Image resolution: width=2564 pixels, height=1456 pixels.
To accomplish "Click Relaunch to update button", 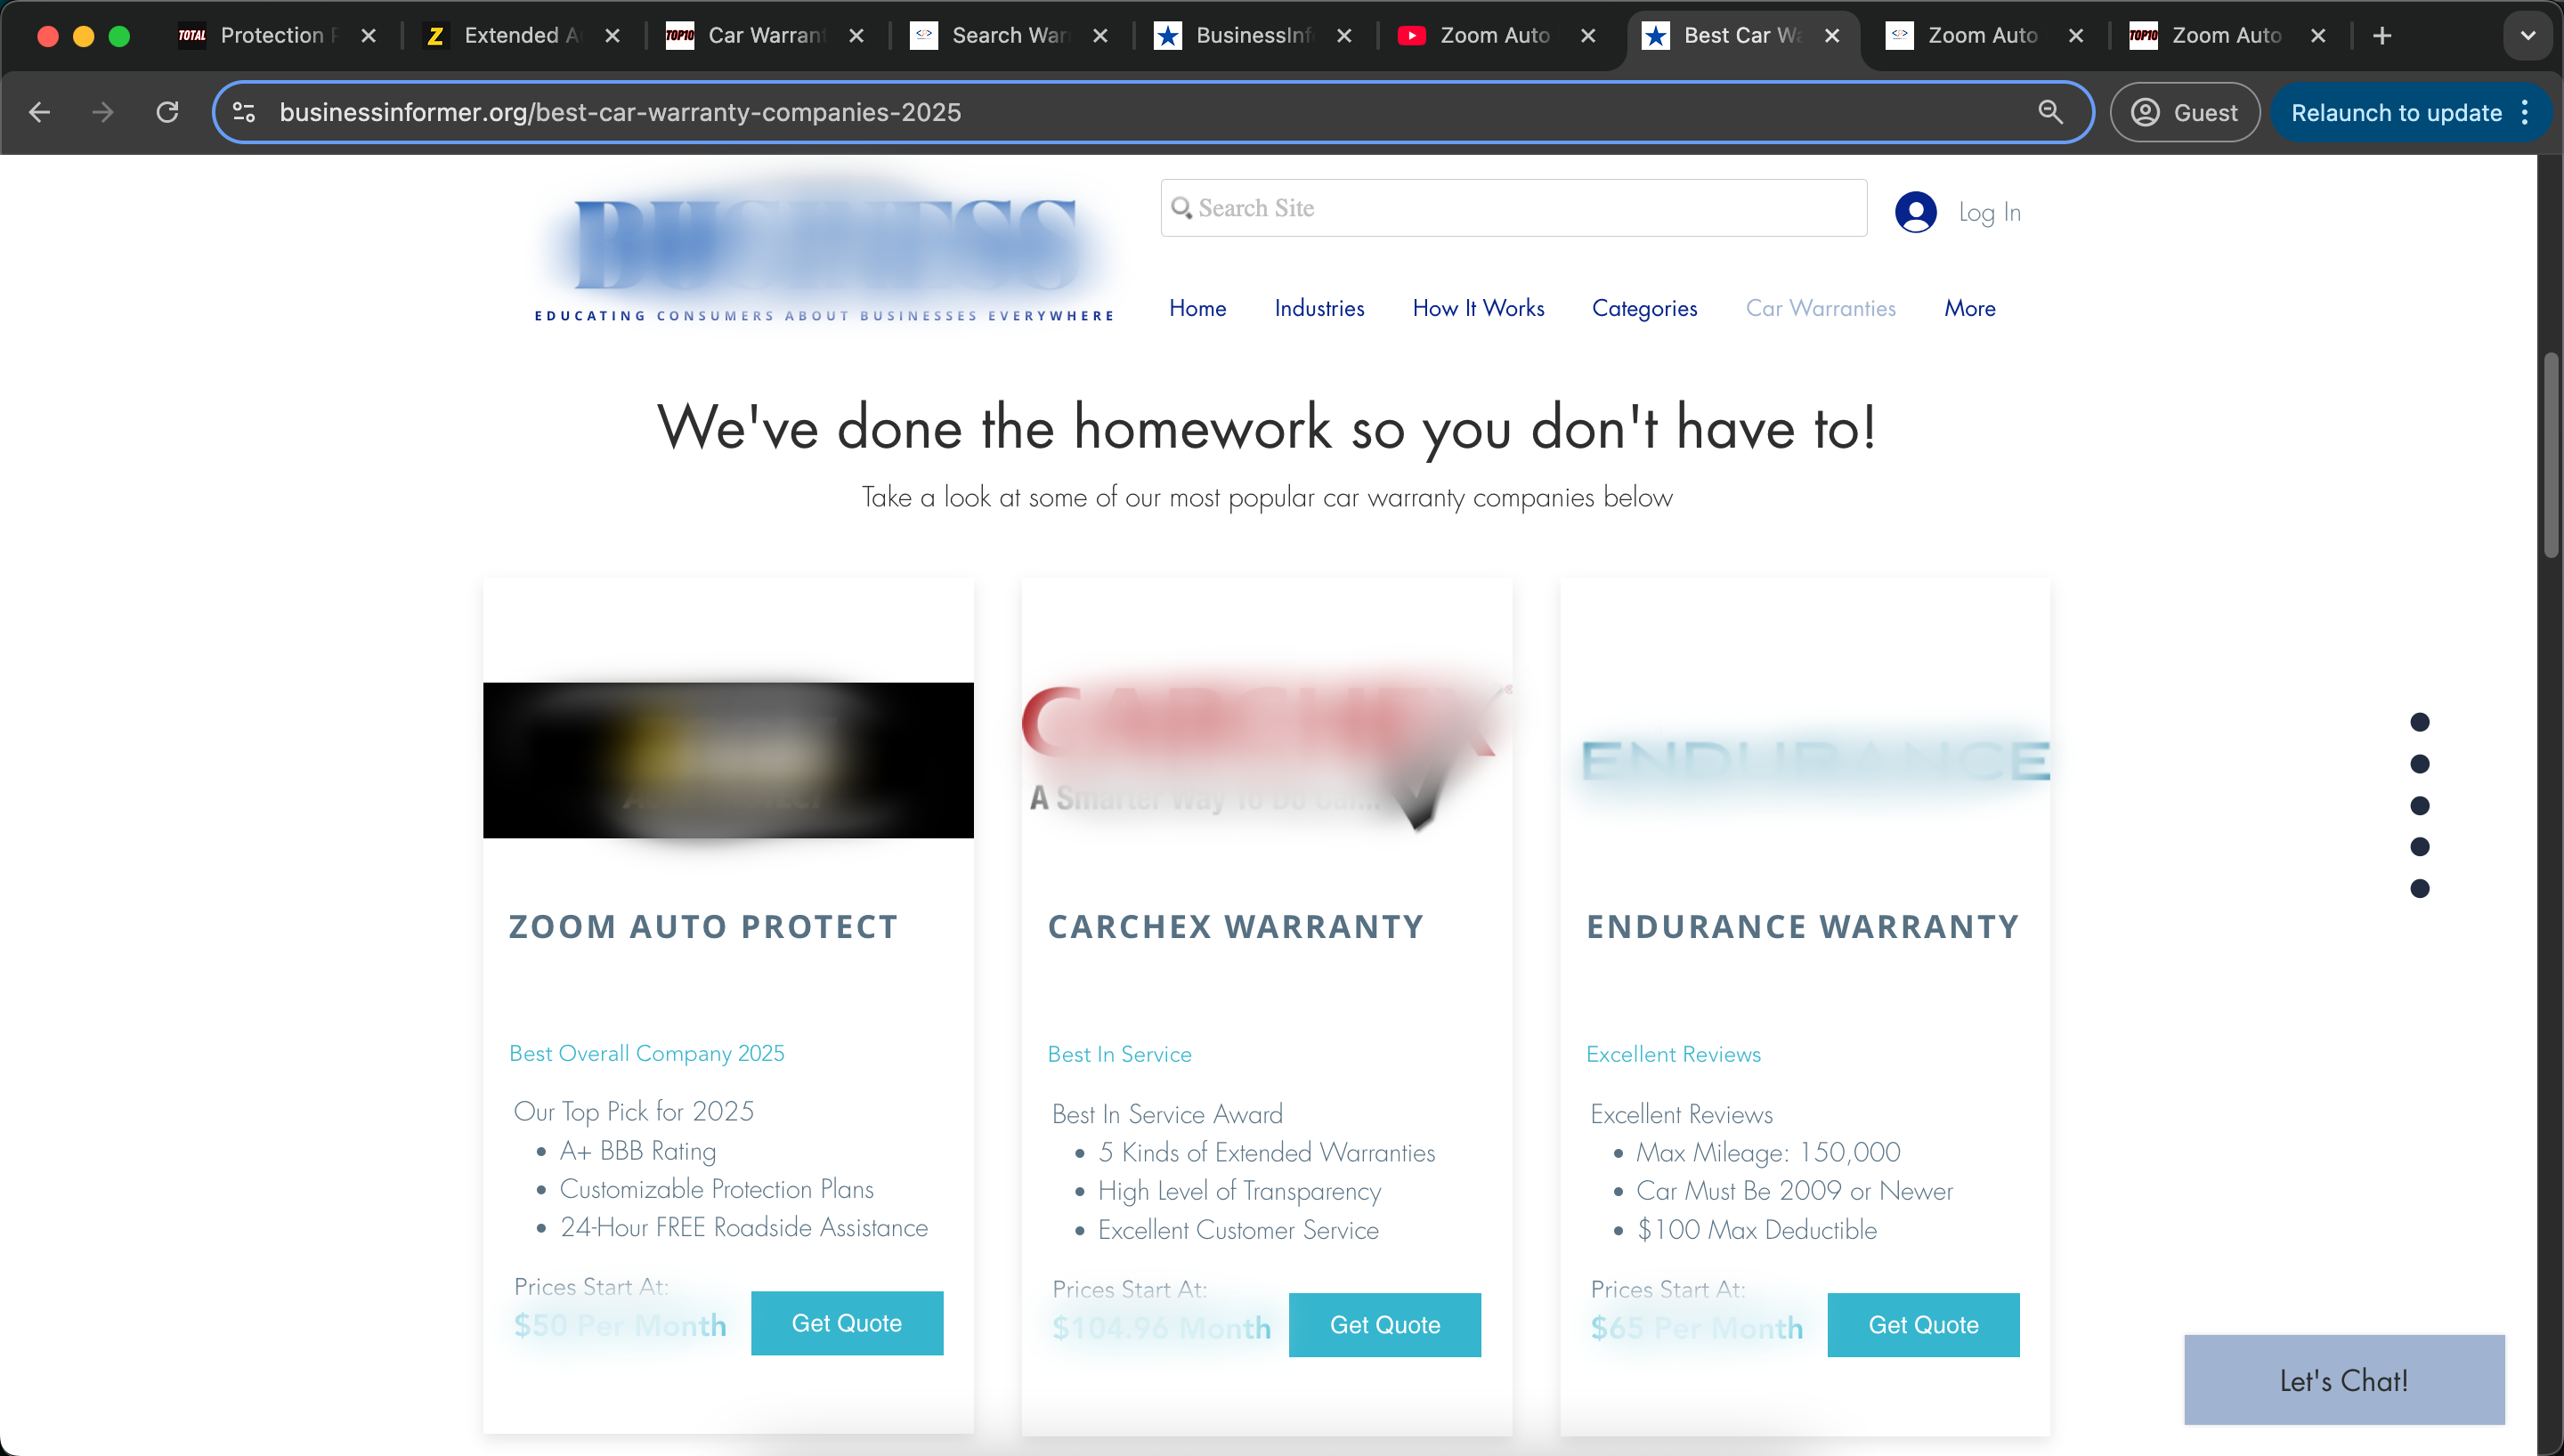I will 2396,113.
